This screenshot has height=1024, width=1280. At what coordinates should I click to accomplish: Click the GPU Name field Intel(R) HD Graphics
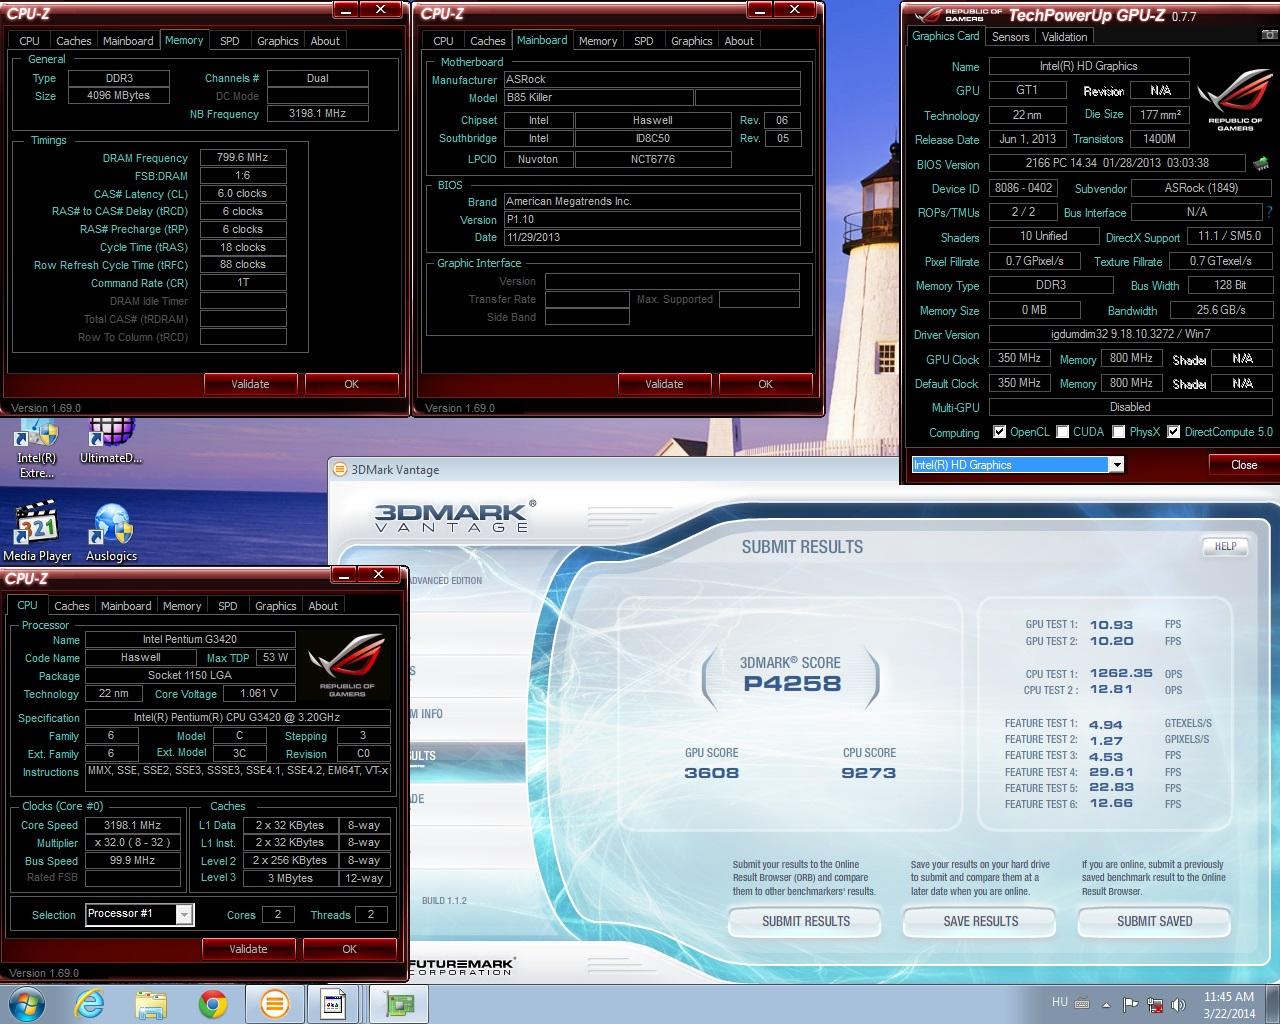pos(1089,66)
